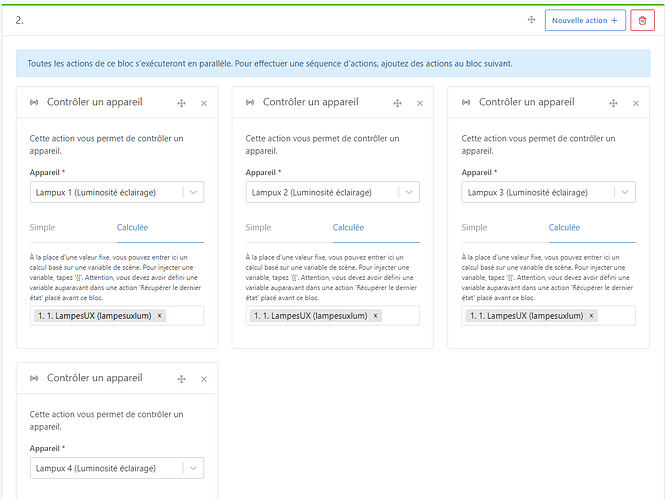The image size is (665, 500).
Task: Select Calculée tab in Lampux 3 card
Action: point(565,228)
